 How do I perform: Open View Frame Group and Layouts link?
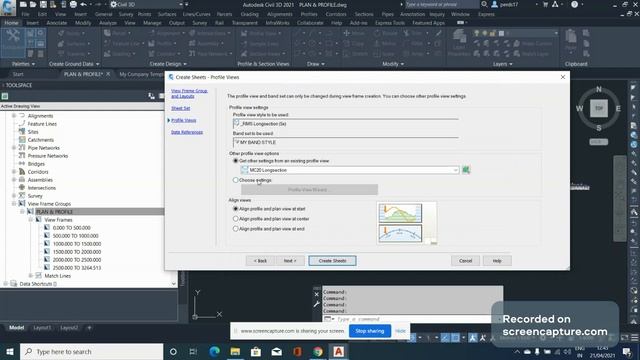189,93
